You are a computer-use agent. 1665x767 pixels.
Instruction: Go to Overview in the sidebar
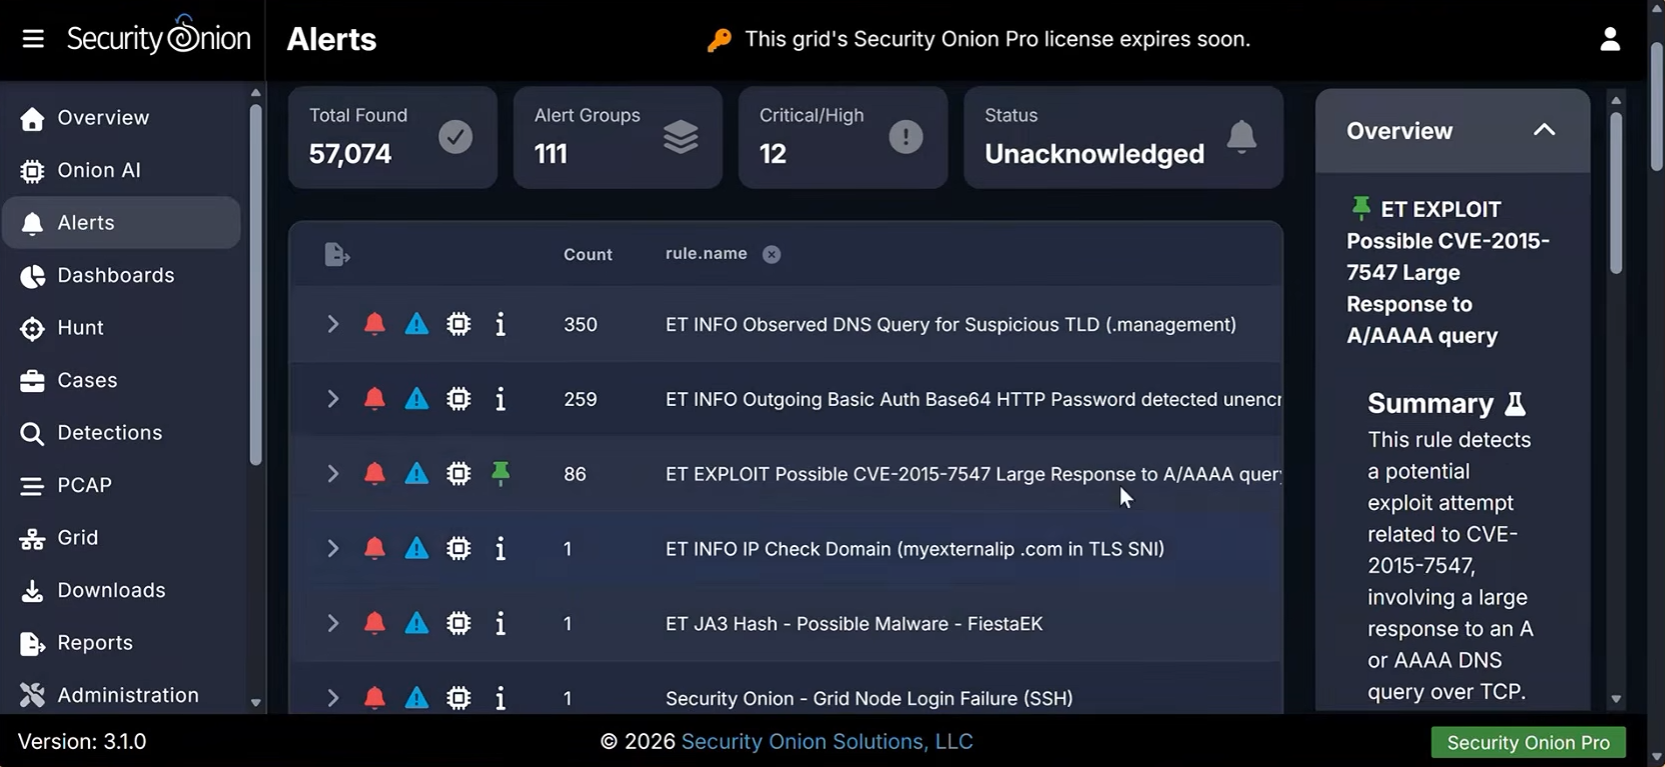(x=121, y=118)
